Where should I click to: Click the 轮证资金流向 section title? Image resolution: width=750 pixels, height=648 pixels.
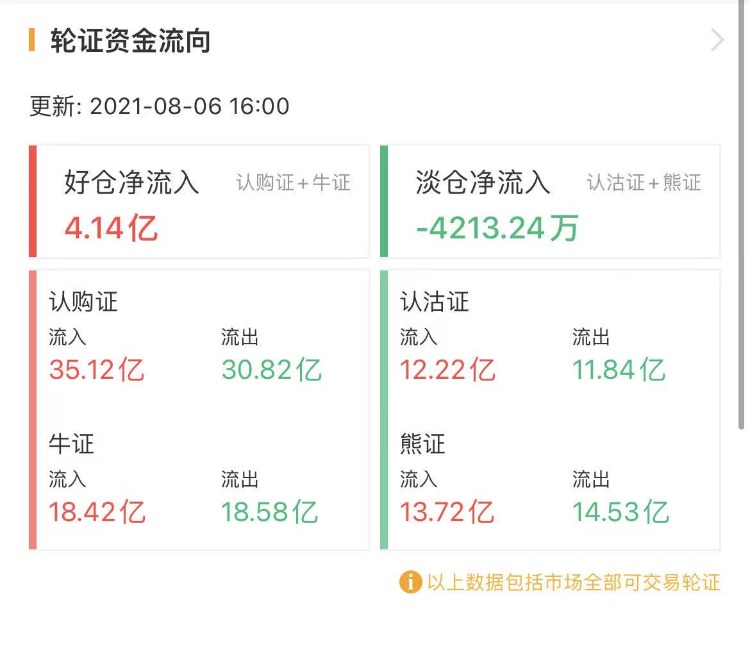coord(130,41)
